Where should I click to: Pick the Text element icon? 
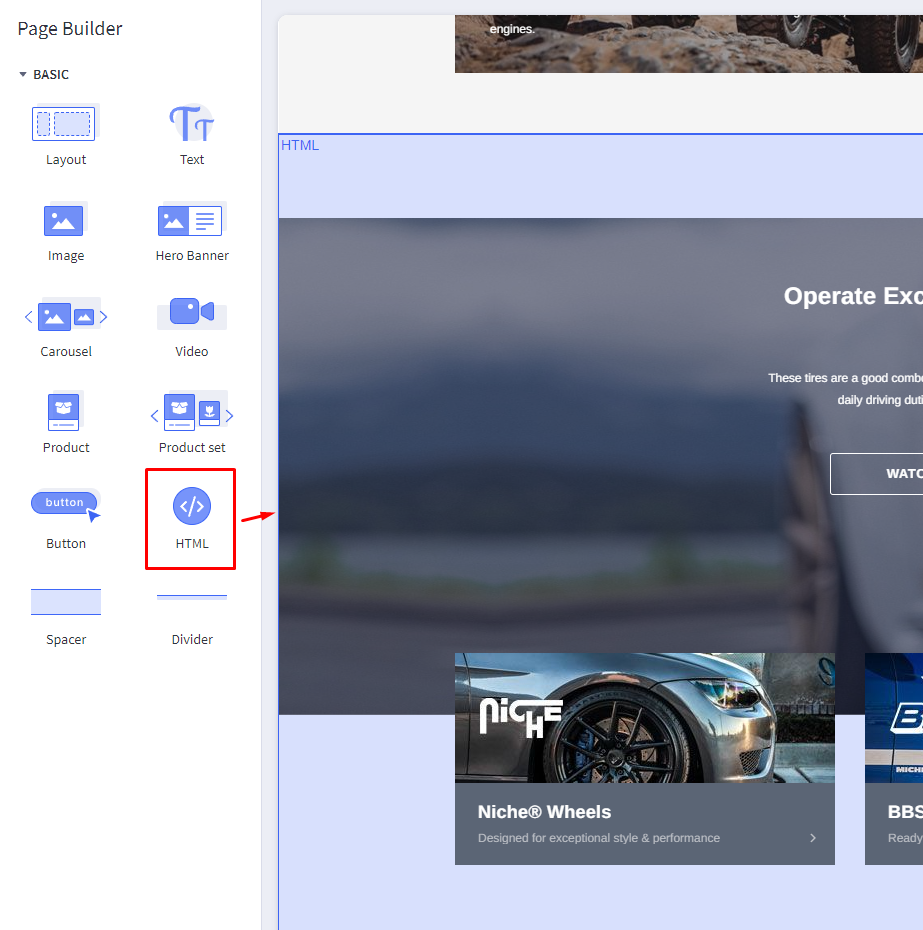pyautogui.click(x=192, y=123)
